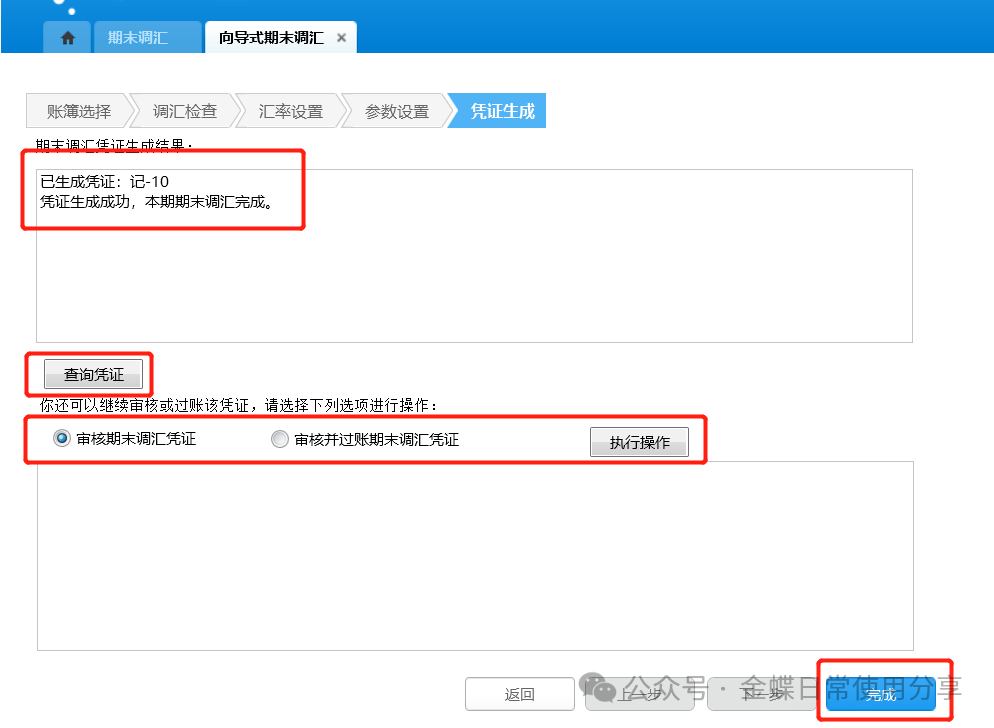Click the 返回 button
This screenshot has height=728, width=994.
[x=519, y=694]
